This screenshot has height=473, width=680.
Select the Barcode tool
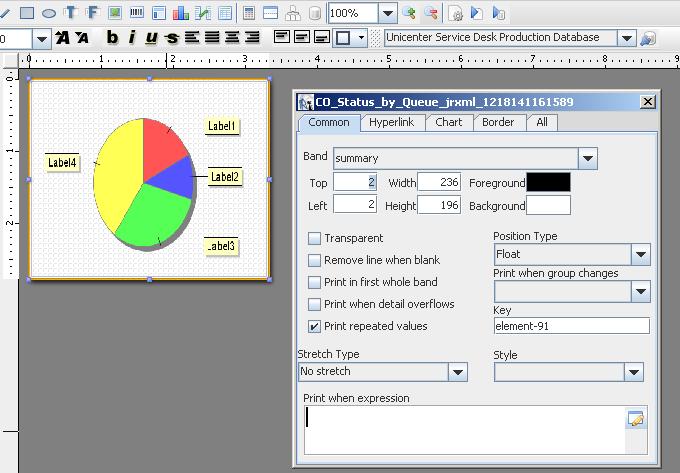(x=137, y=13)
